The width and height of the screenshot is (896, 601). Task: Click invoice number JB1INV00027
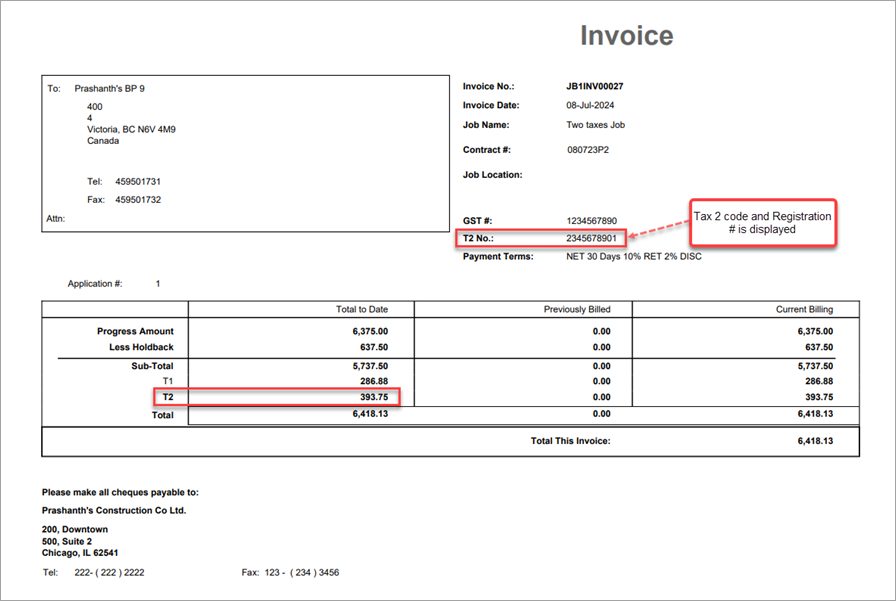594,86
